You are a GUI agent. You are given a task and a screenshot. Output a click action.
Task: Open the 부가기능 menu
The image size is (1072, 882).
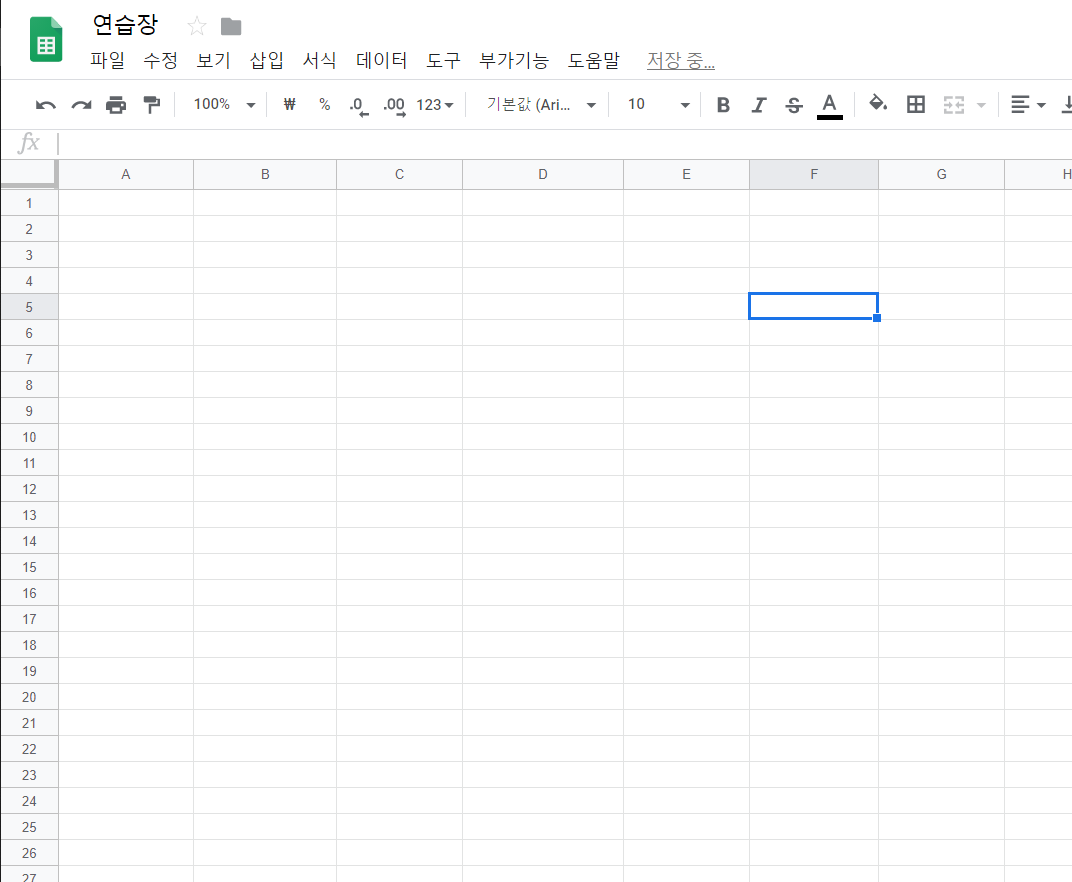click(x=514, y=60)
